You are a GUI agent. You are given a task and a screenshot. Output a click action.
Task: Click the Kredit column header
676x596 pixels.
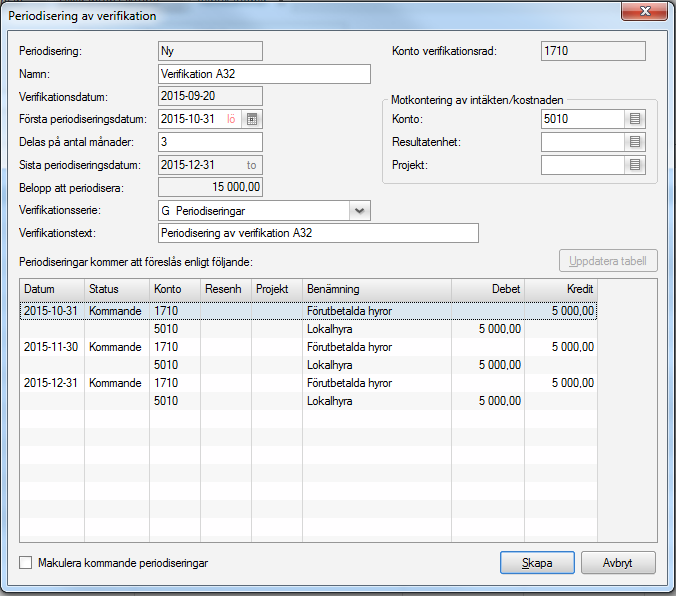point(561,289)
